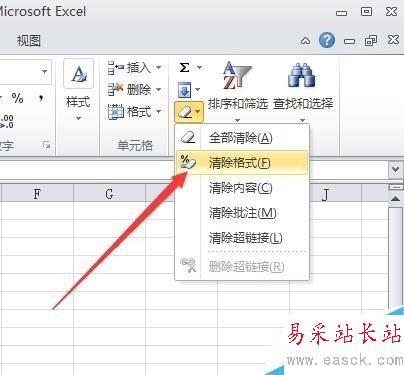Choose Clear All (全部清除) menu item

[x=242, y=138]
